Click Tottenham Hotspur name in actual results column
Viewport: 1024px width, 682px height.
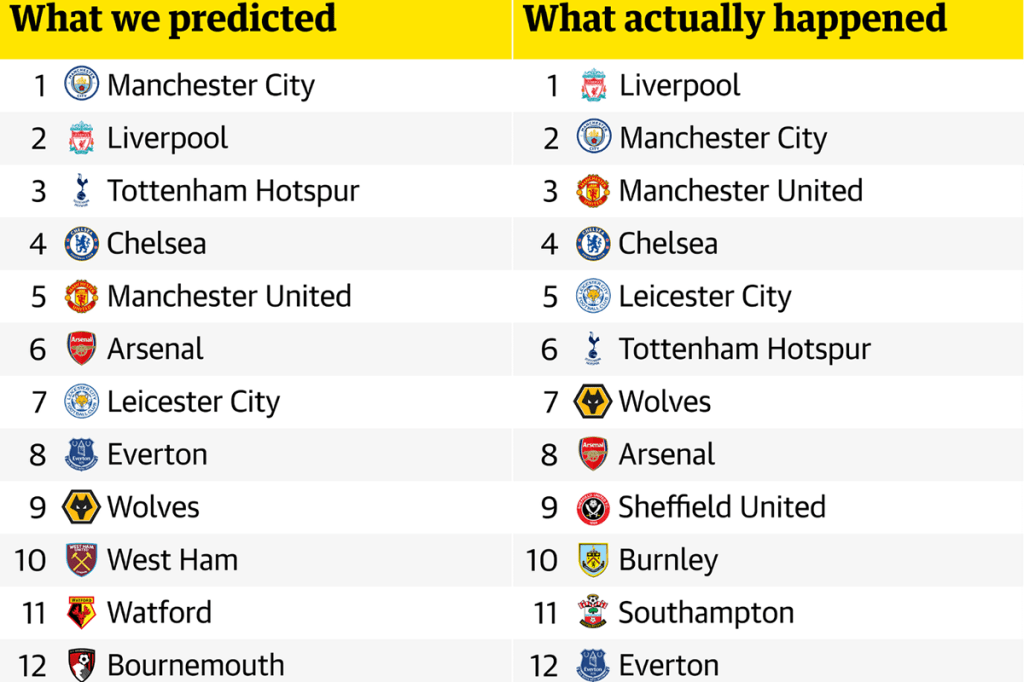pyautogui.click(x=744, y=349)
